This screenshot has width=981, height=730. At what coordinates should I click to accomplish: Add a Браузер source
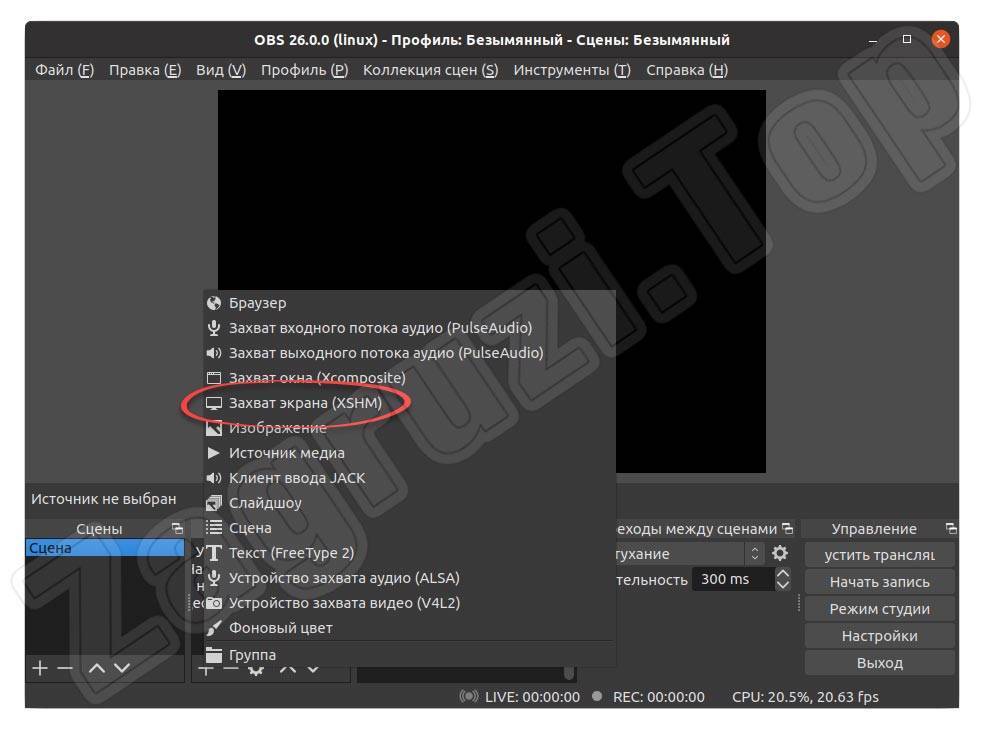[x=409, y=303]
